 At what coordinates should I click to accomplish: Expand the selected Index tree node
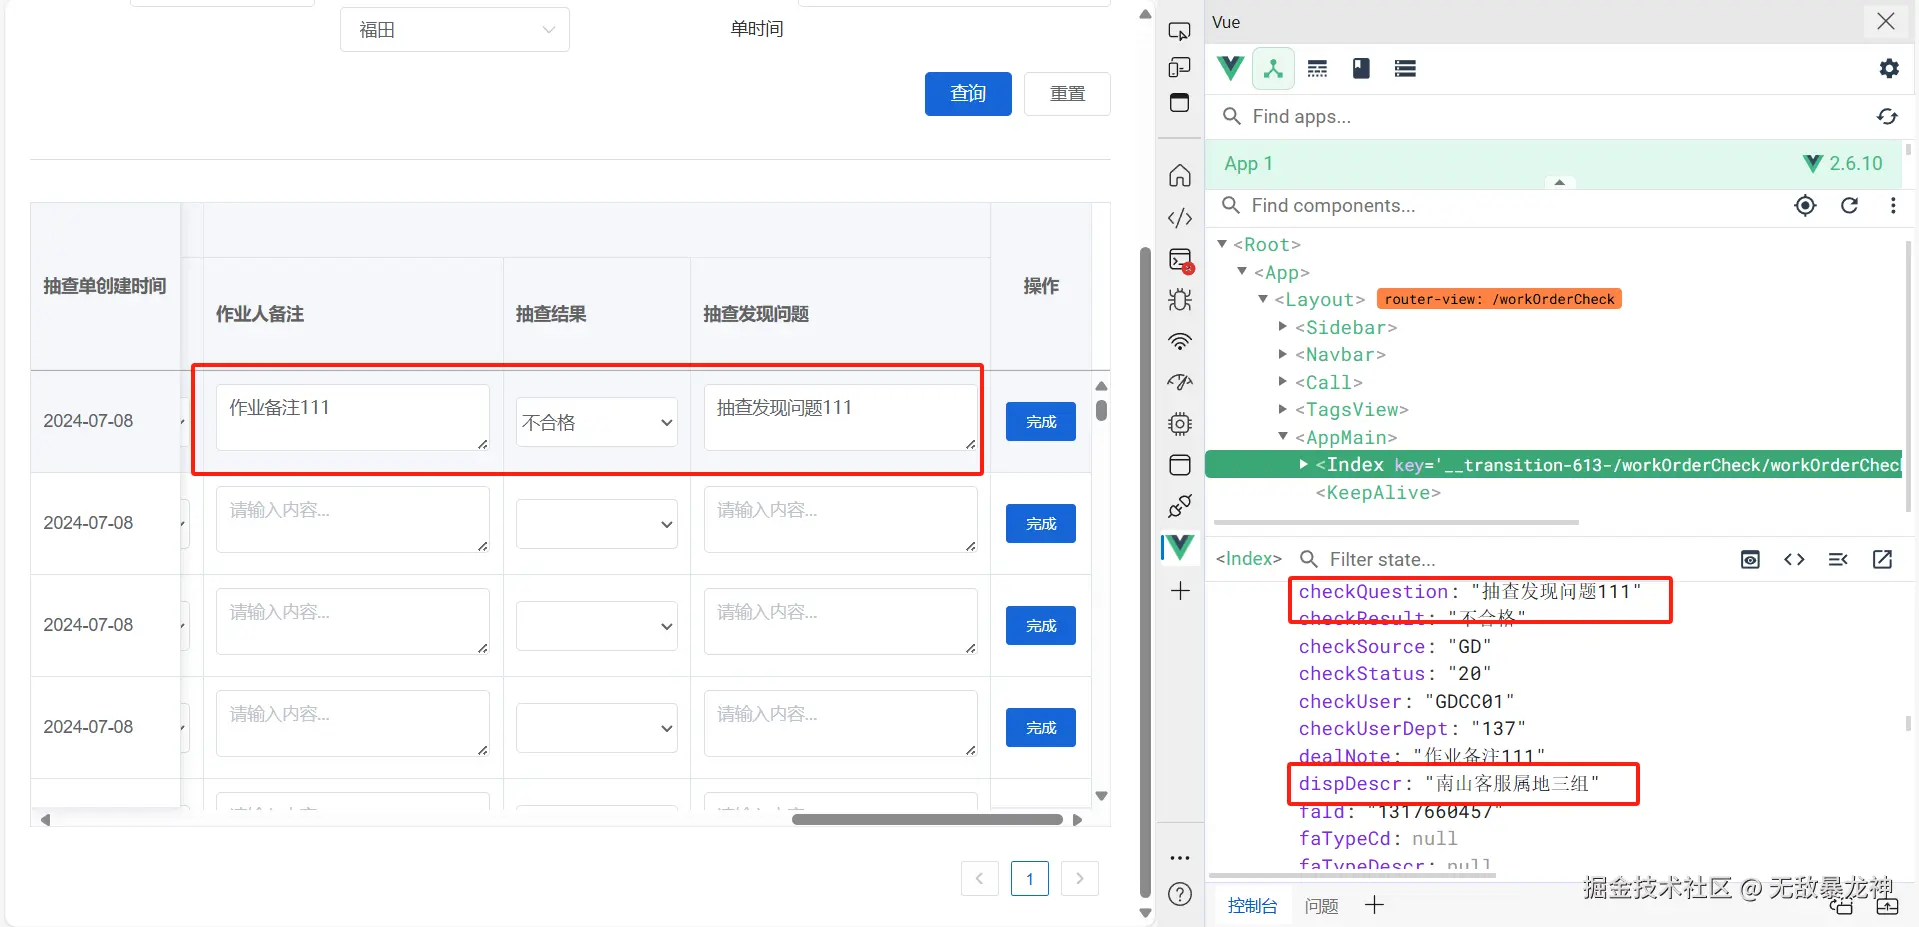(x=1304, y=464)
